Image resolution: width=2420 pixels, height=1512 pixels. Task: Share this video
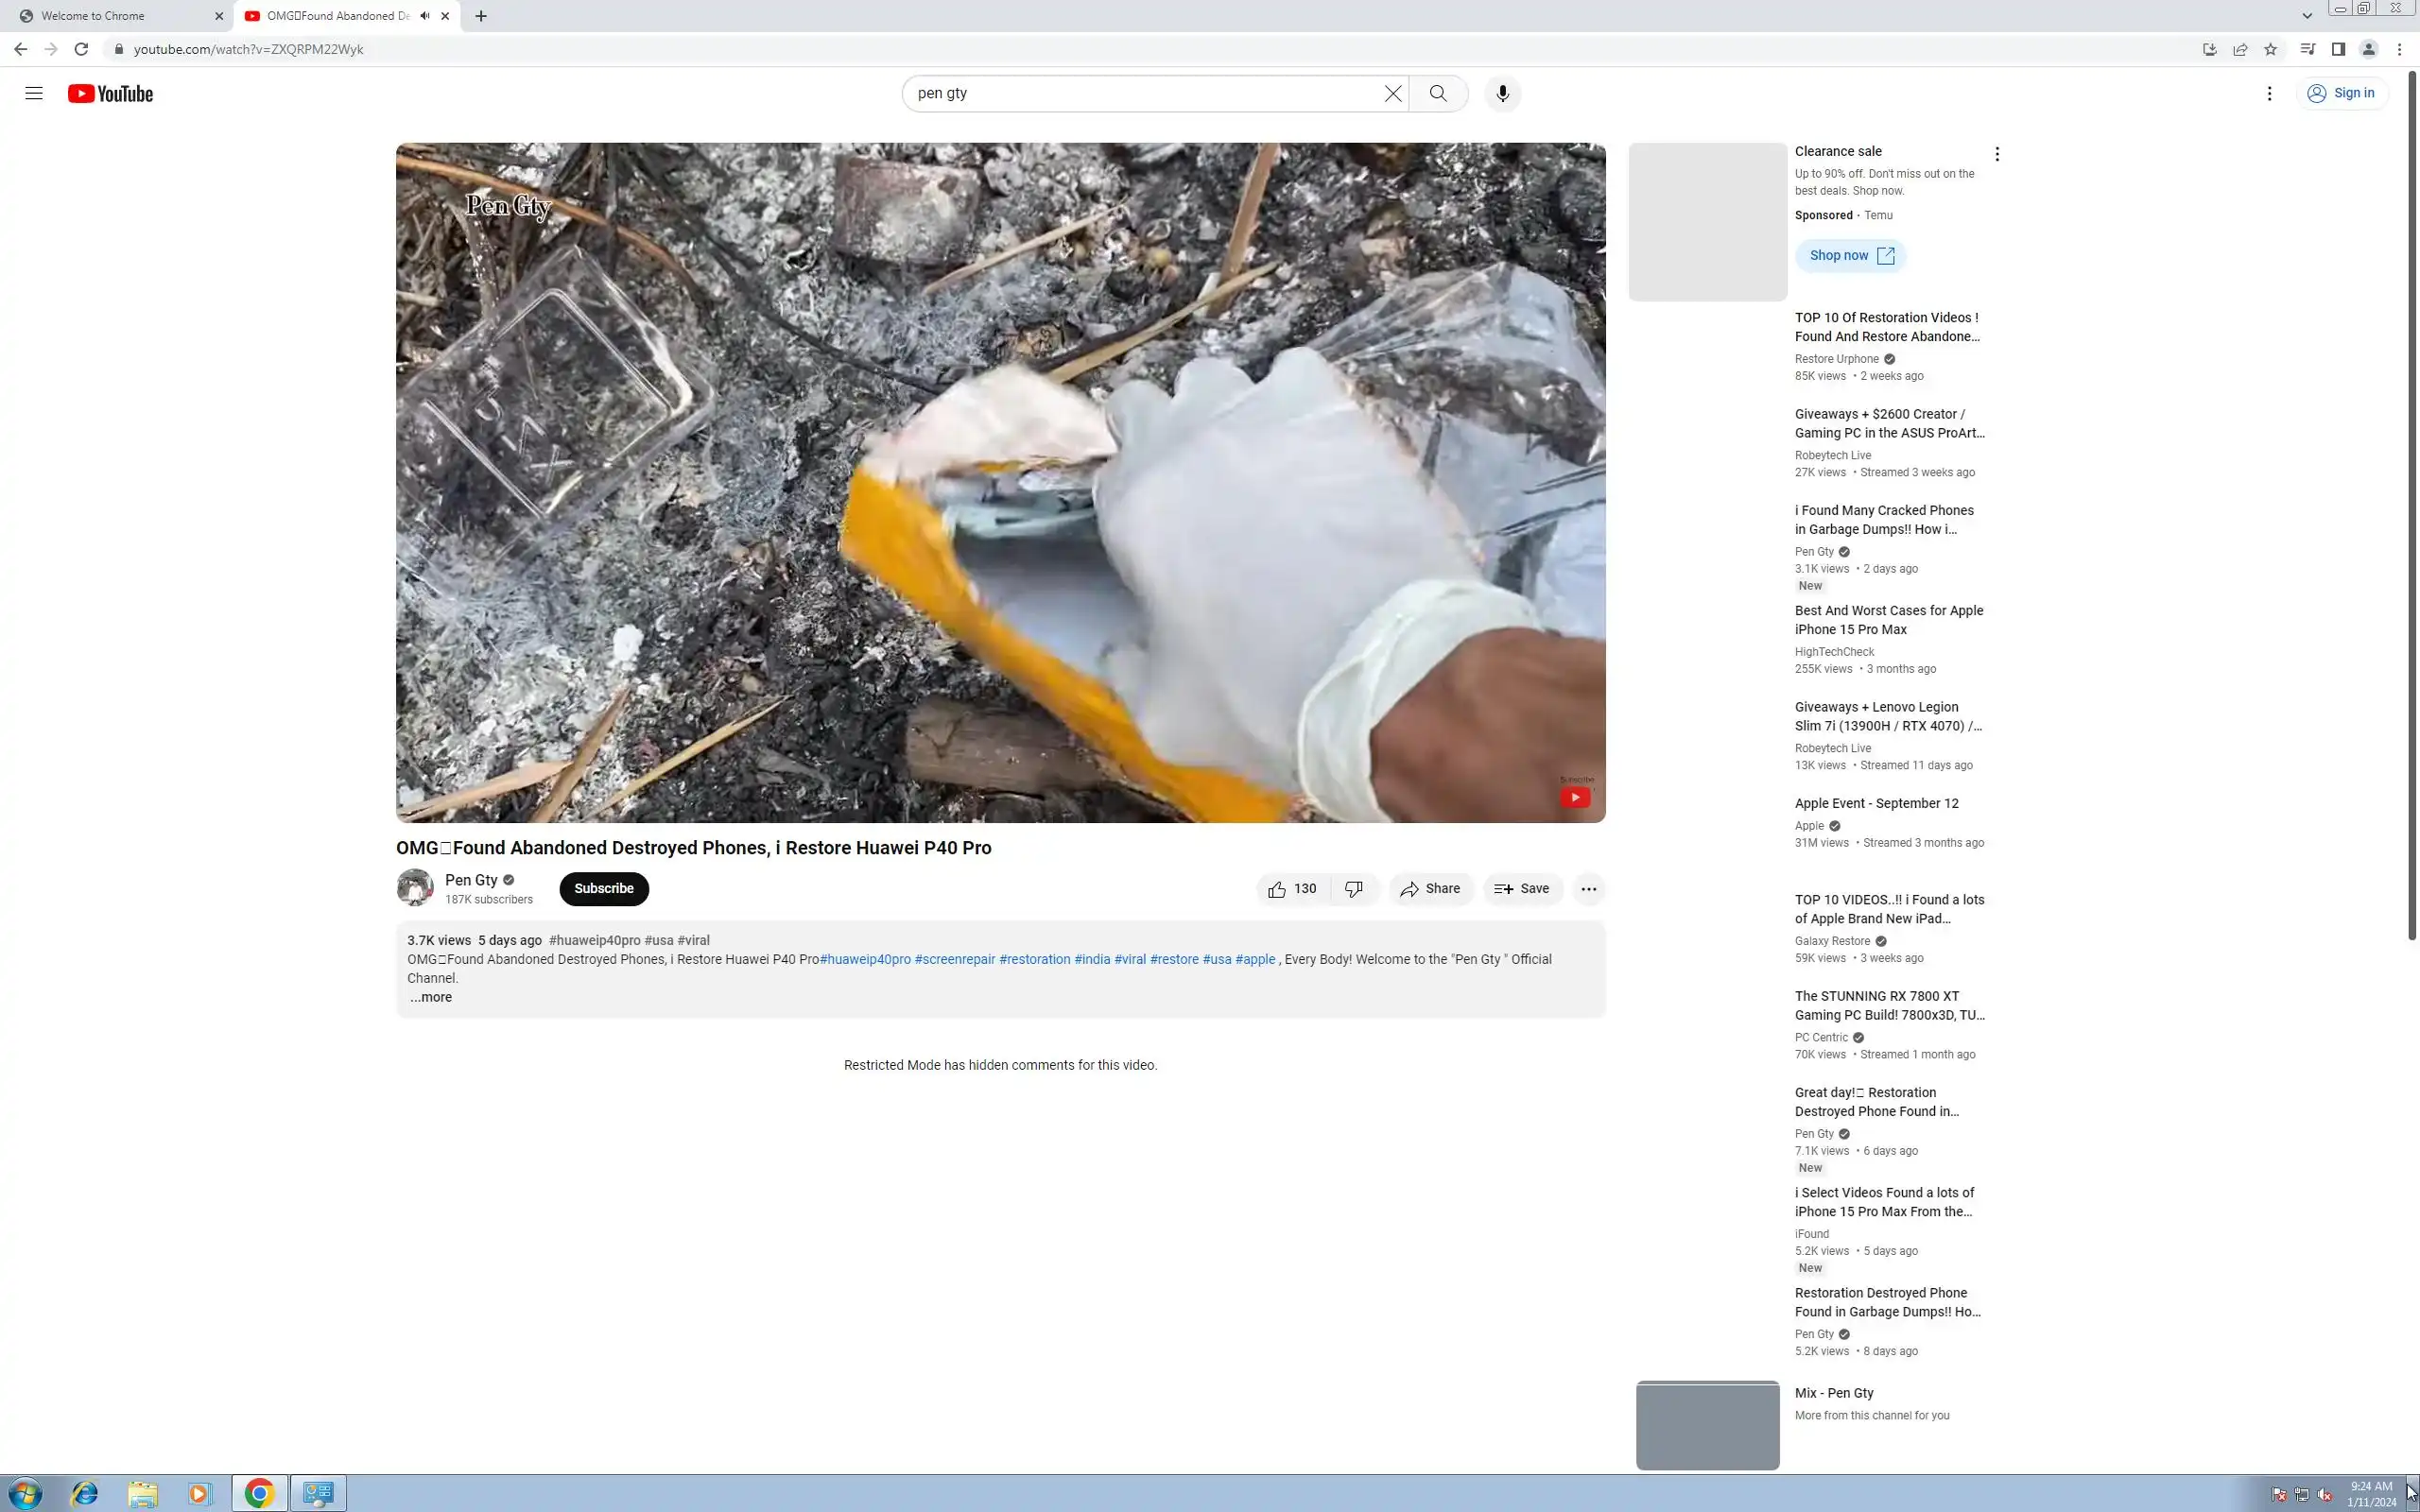[1429, 888]
